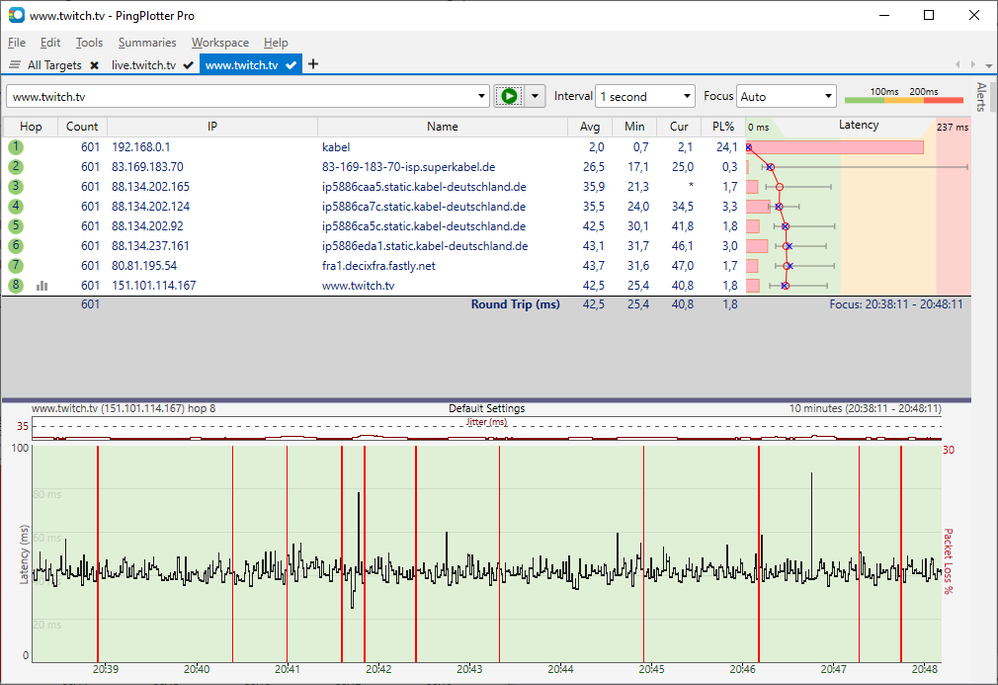The image size is (998, 685).
Task: Open the Help menu
Action: [276, 43]
